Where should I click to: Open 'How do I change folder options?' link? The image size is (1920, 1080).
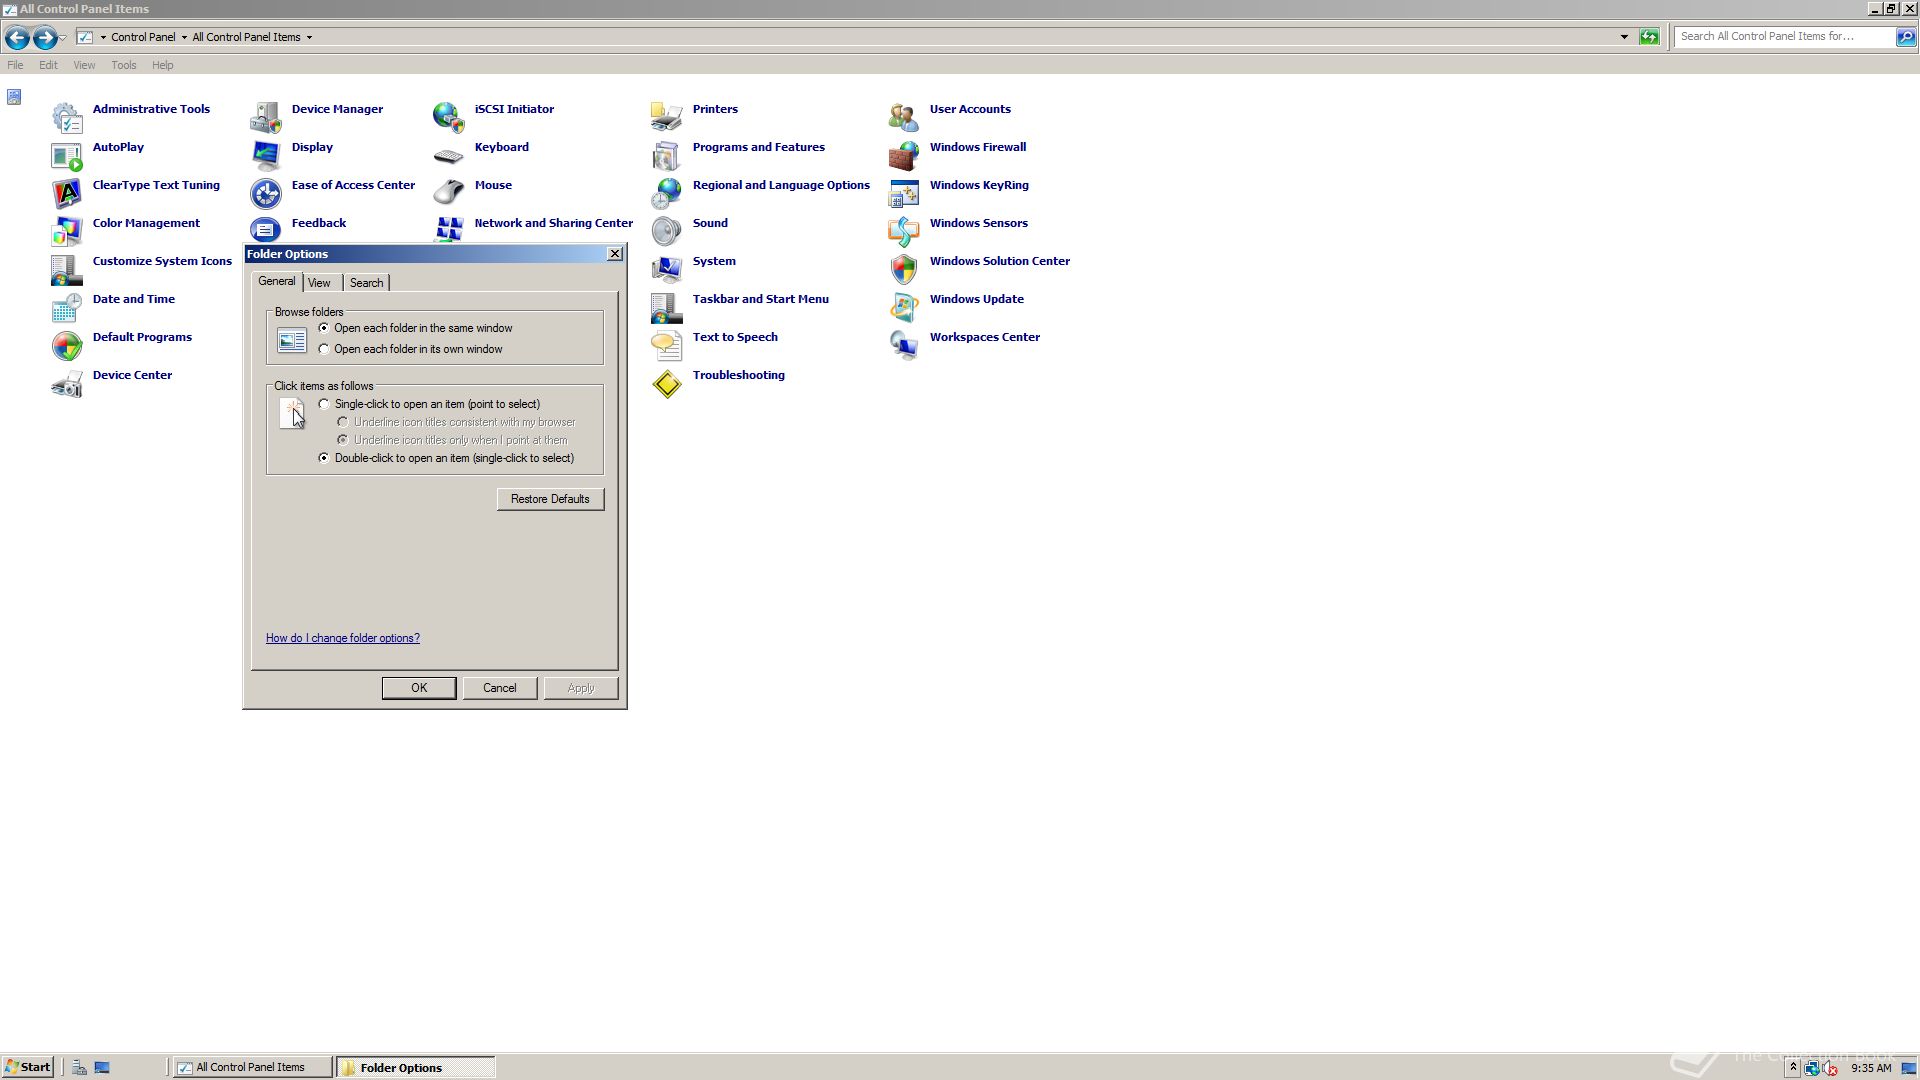(x=343, y=638)
